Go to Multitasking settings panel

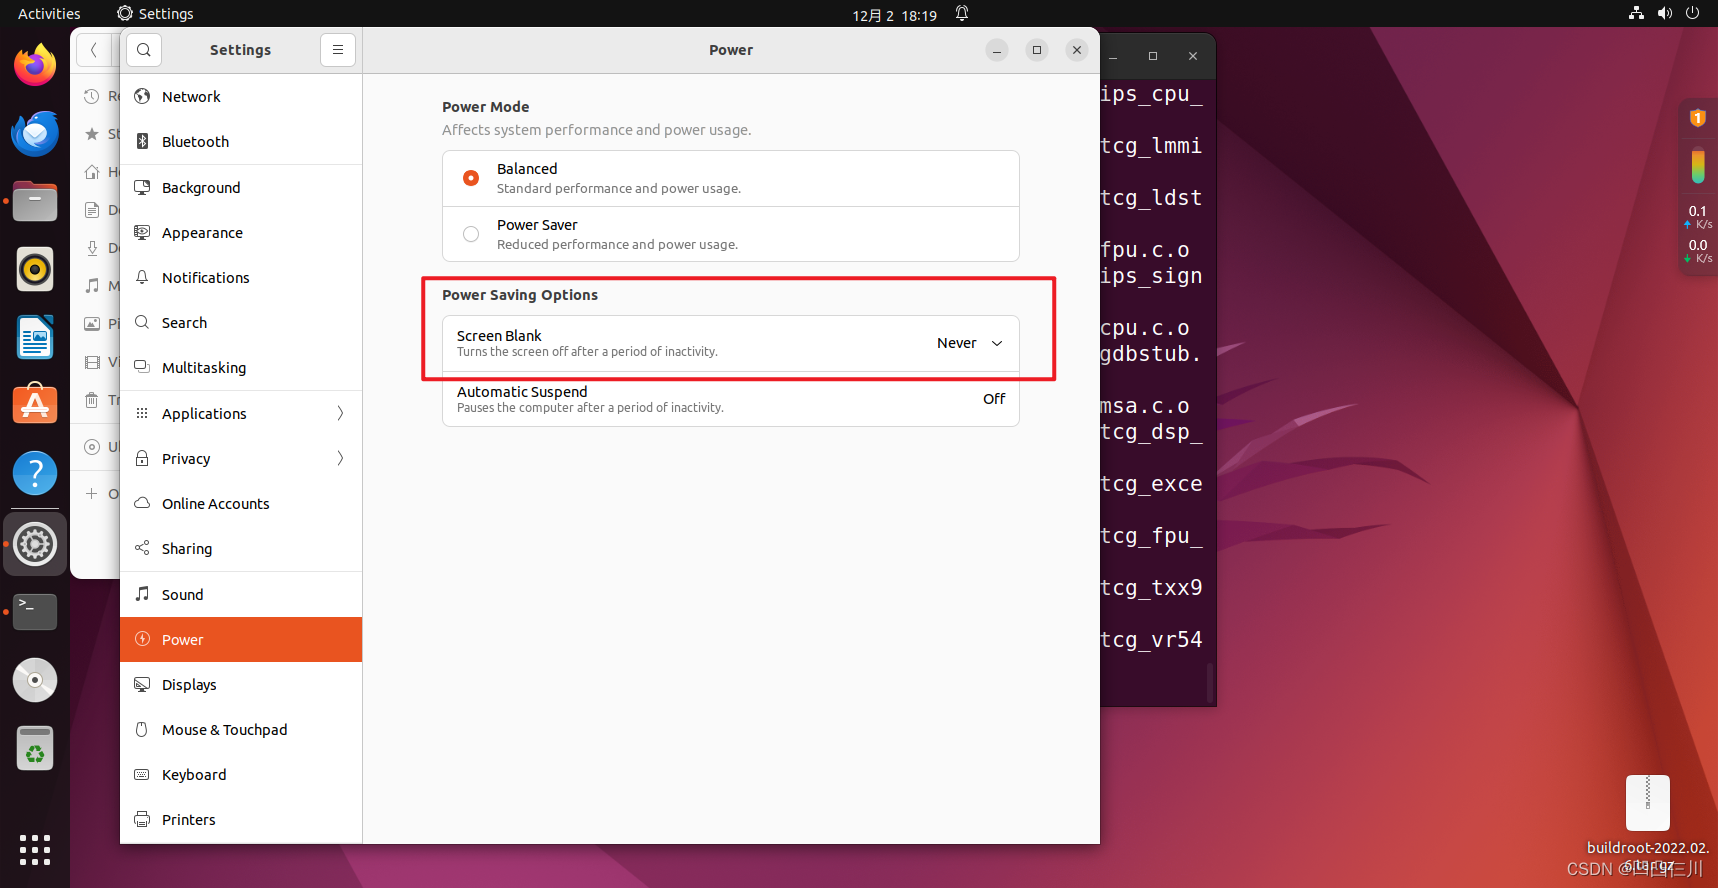(x=241, y=367)
